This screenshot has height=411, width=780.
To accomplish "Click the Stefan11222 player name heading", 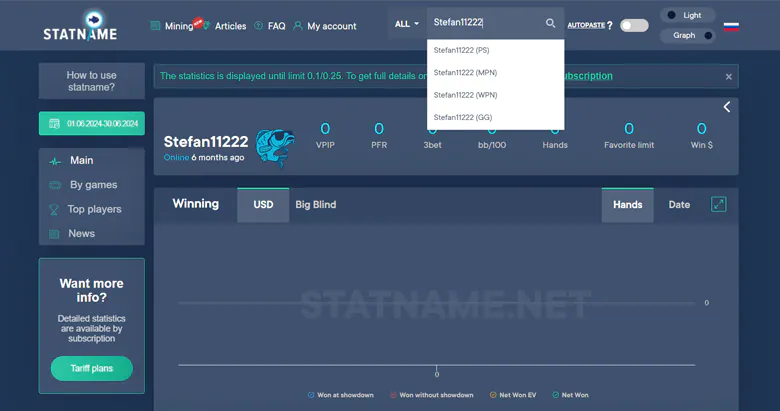I will tap(206, 142).
